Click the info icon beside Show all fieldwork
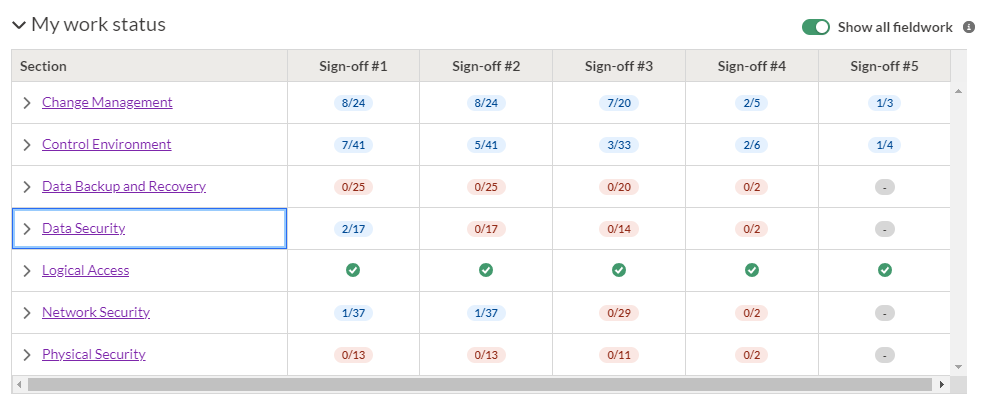Viewport: 983px width, 411px height. tap(969, 27)
